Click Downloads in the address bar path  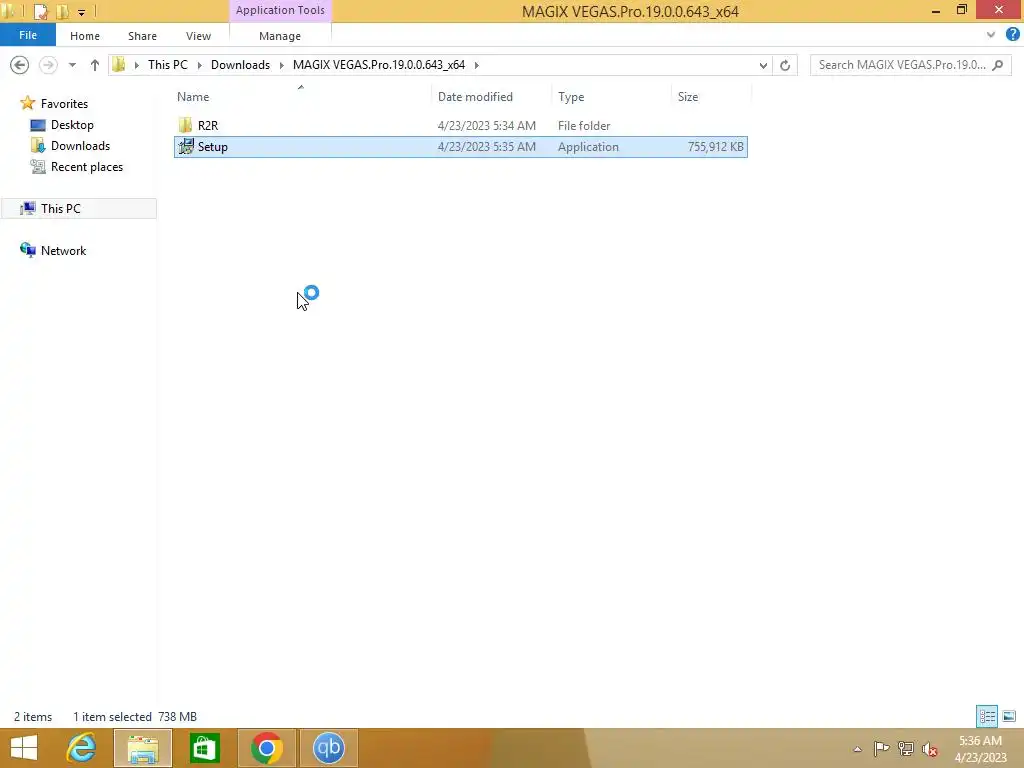coord(240,65)
